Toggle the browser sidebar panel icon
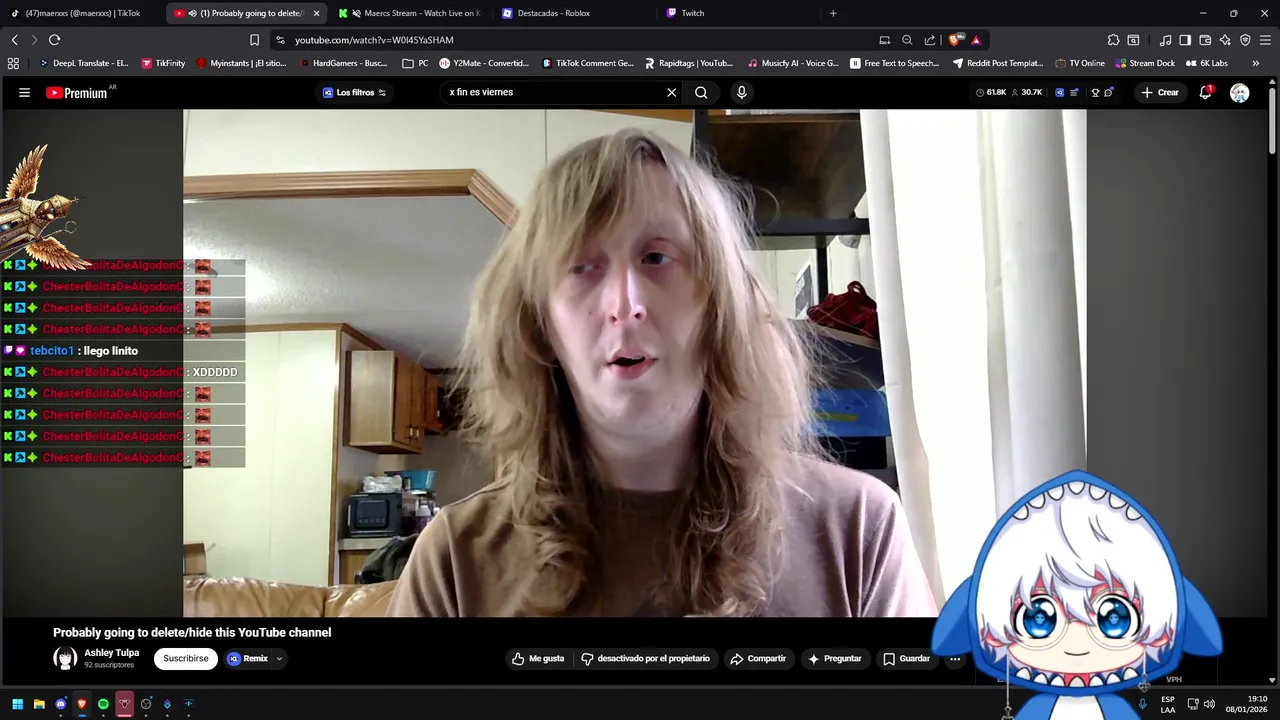This screenshot has width=1280, height=720. pos(1185,40)
